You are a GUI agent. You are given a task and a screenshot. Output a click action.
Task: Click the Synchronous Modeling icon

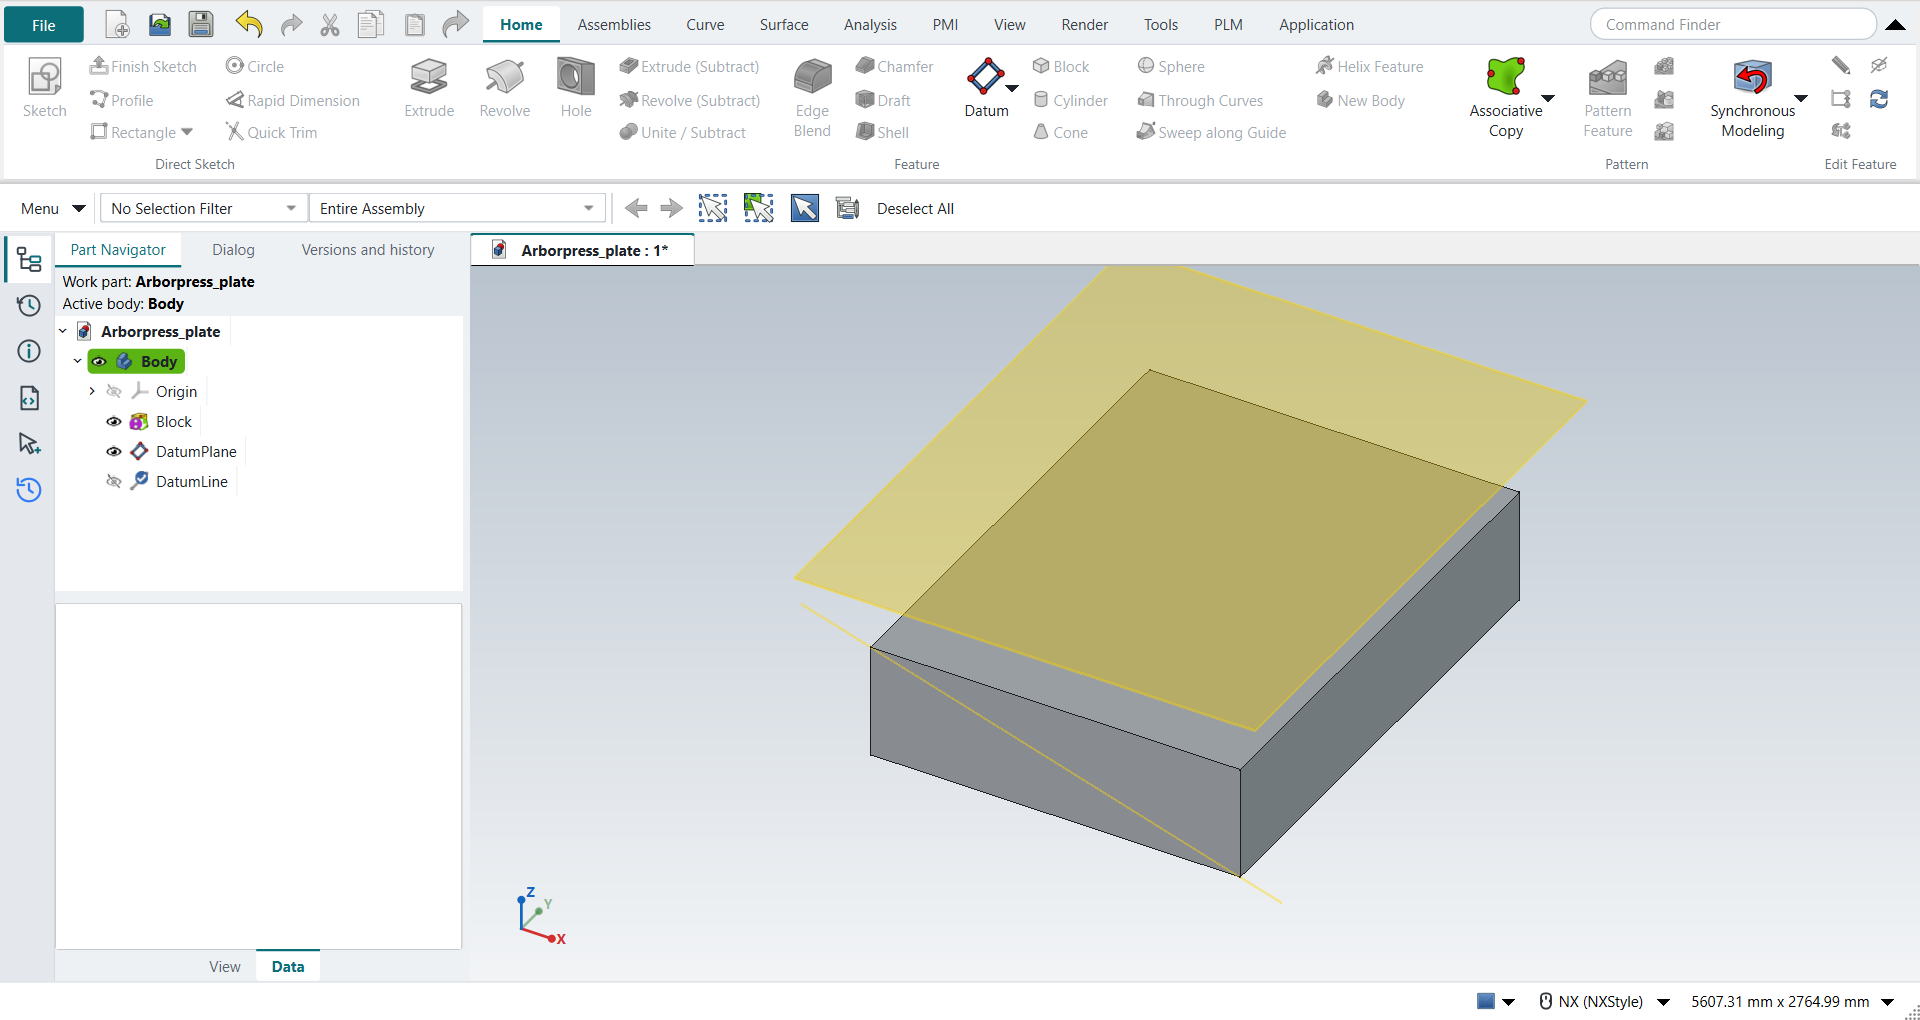tap(1752, 77)
